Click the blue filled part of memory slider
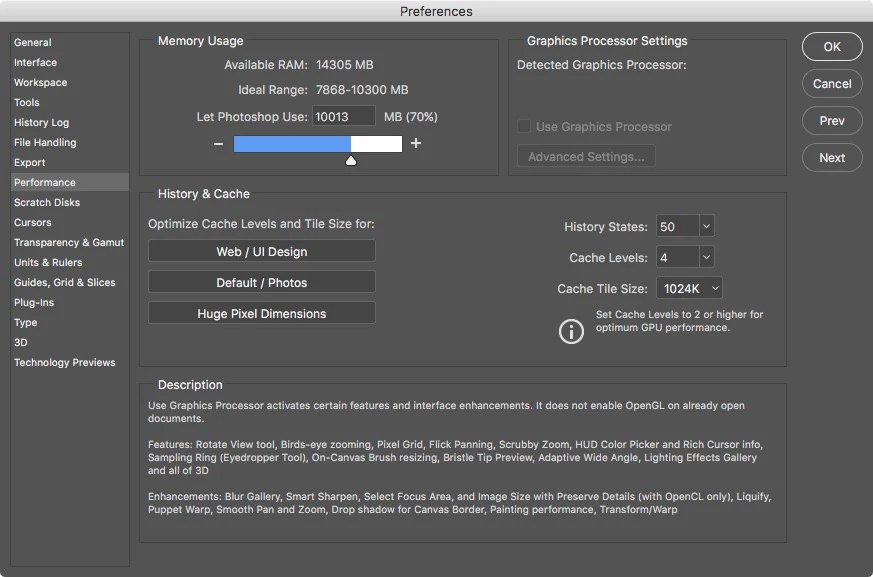This screenshot has width=873, height=577. tap(292, 144)
